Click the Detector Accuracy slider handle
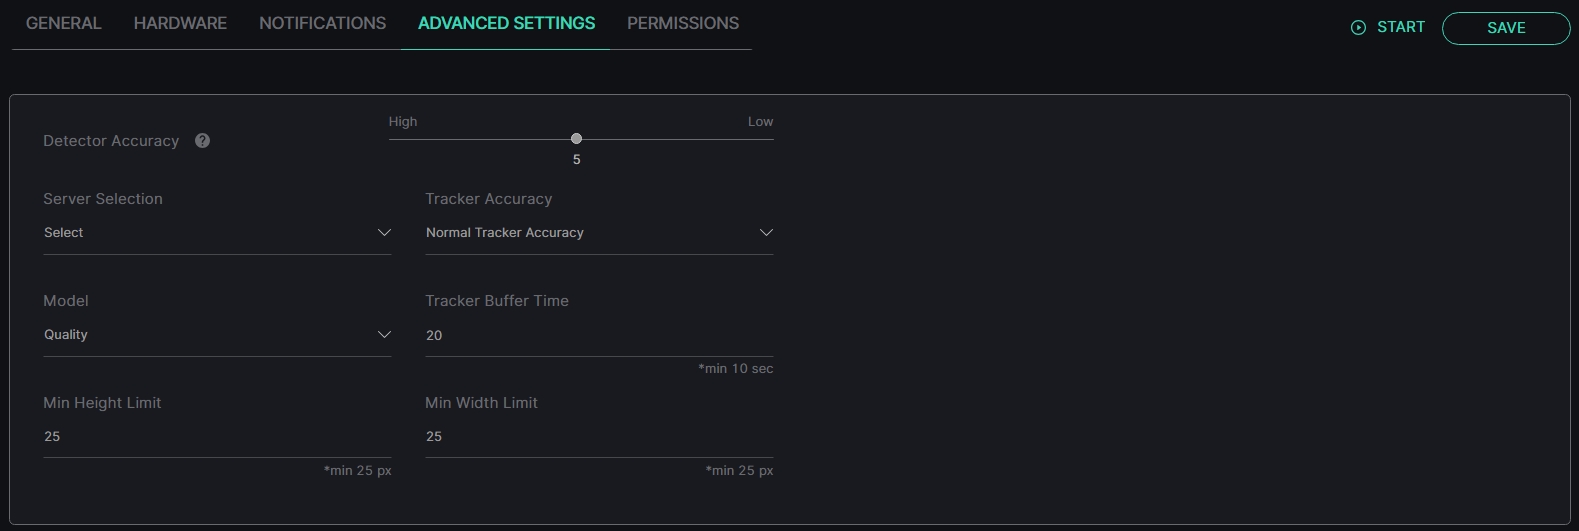 (x=576, y=139)
